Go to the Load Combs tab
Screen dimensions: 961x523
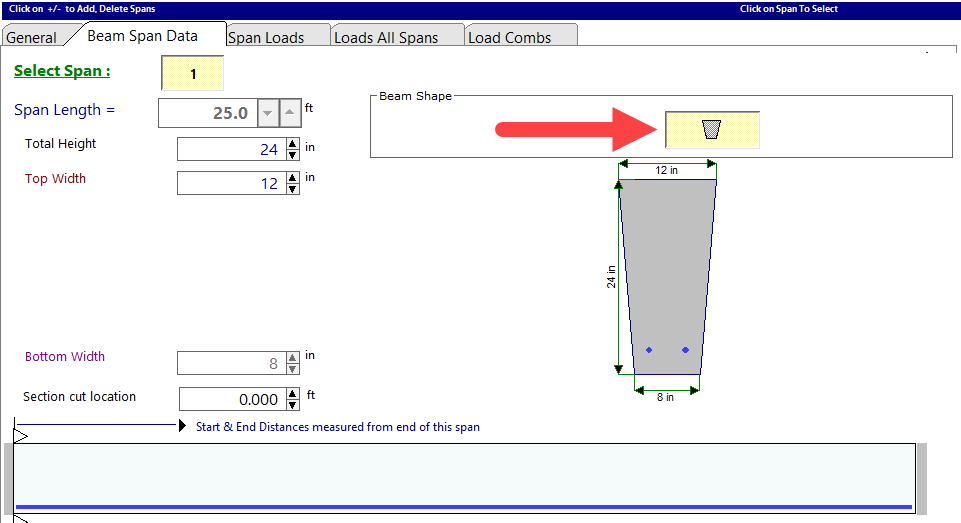pyautogui.click(x=510, y=37)
